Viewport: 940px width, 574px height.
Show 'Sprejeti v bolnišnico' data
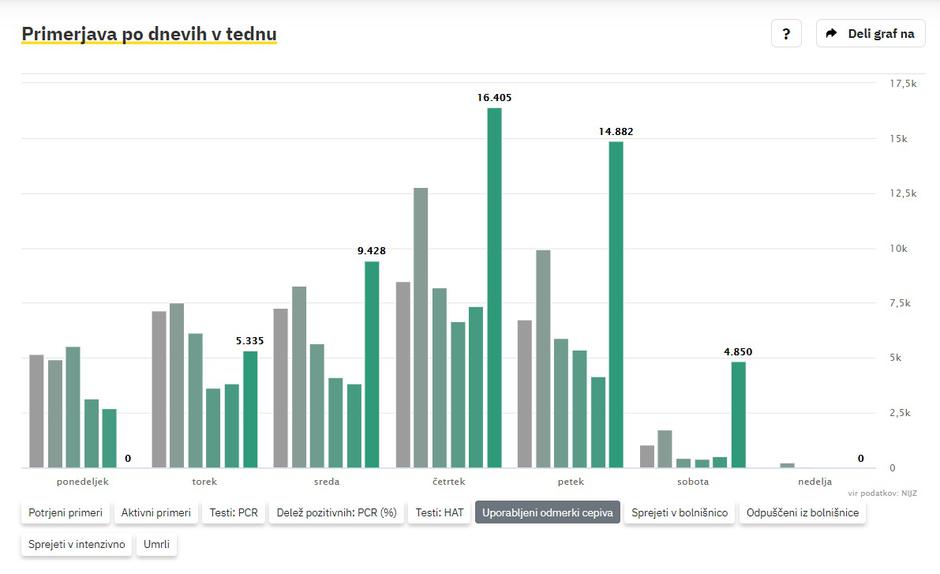(x=679, y=513)
